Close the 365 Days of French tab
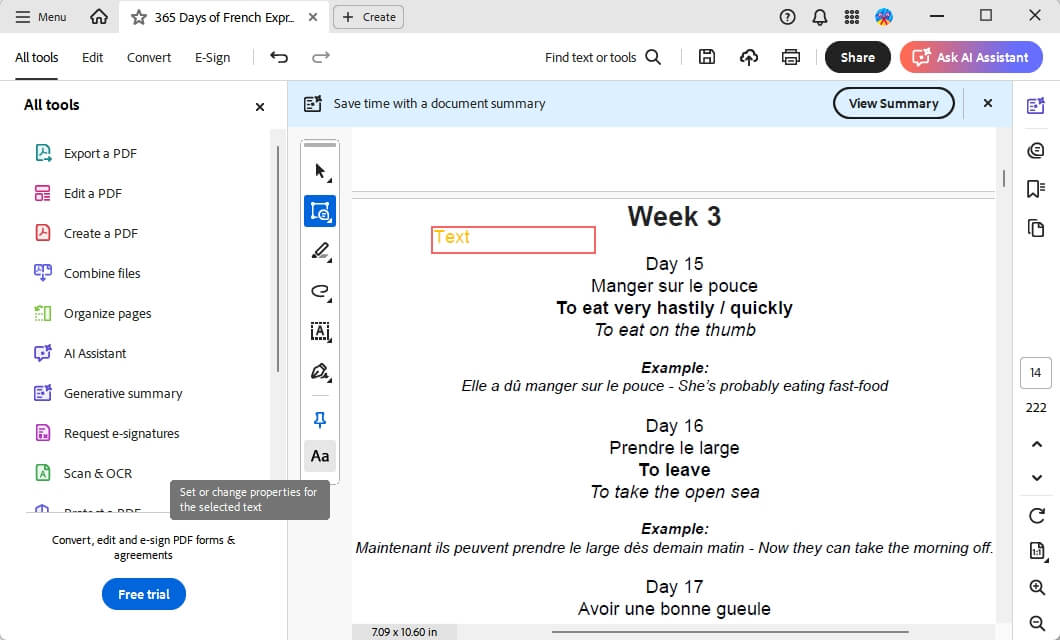Viewport: 1060px width, 640px height. (313, 17)
